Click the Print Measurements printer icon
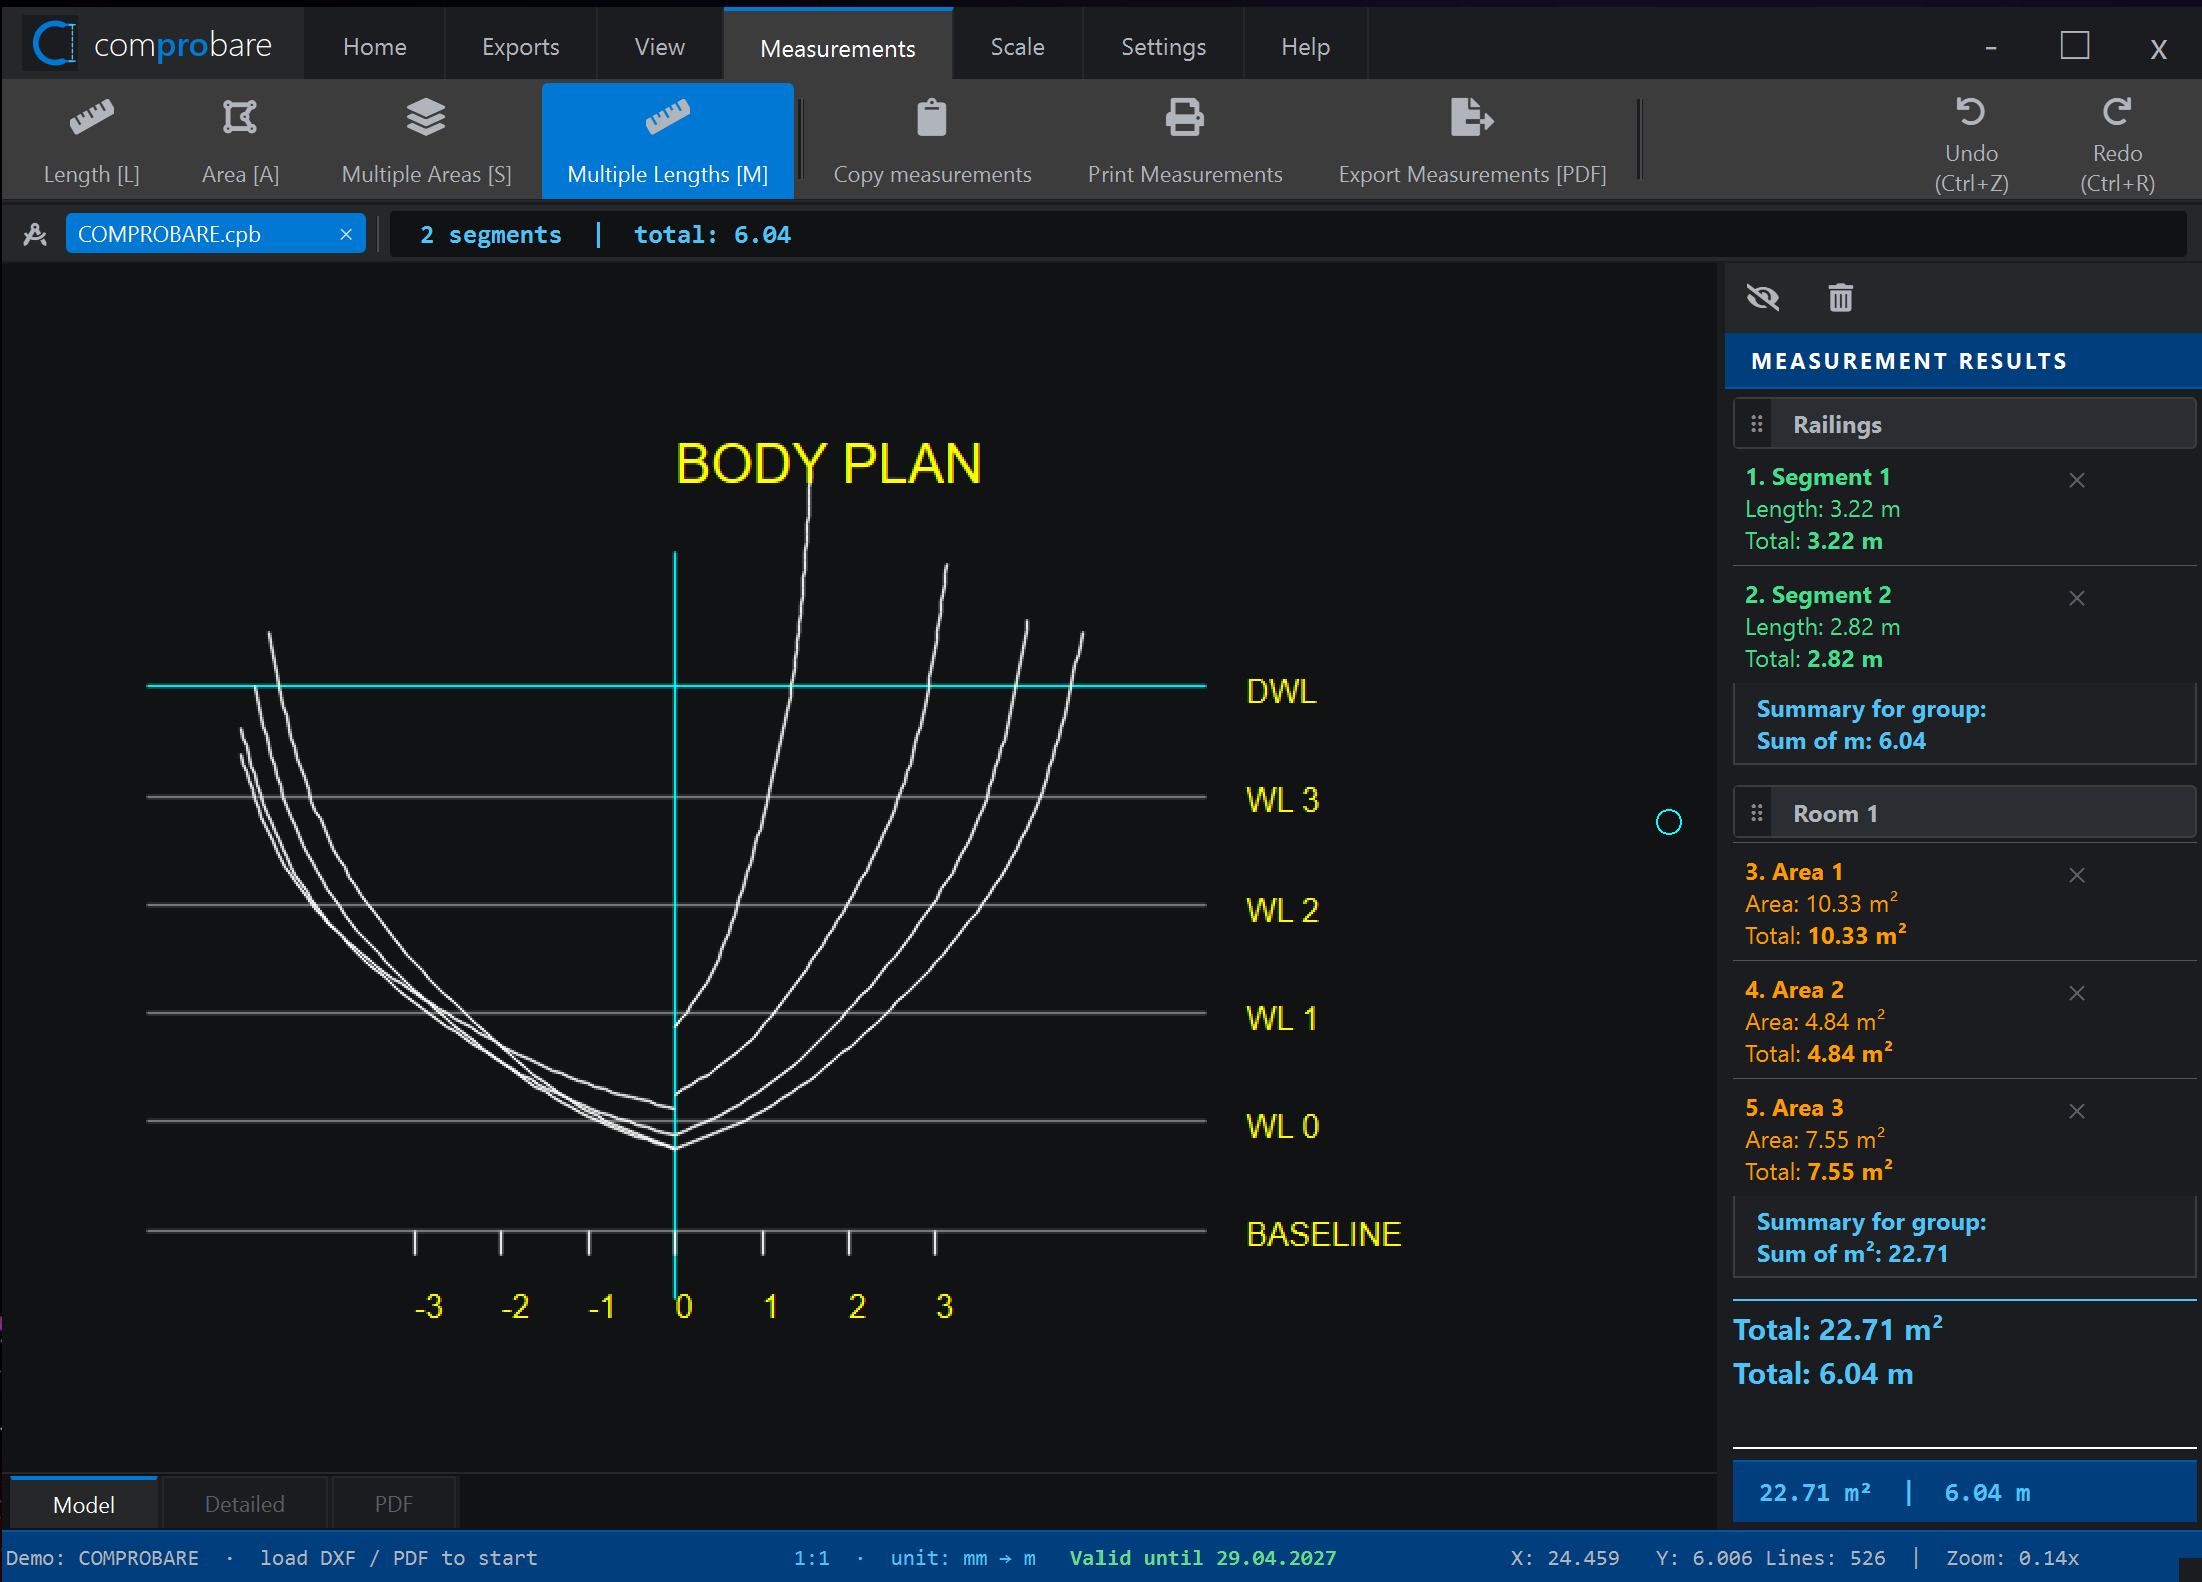2202x1582 pixels. tap(1185, 118)
